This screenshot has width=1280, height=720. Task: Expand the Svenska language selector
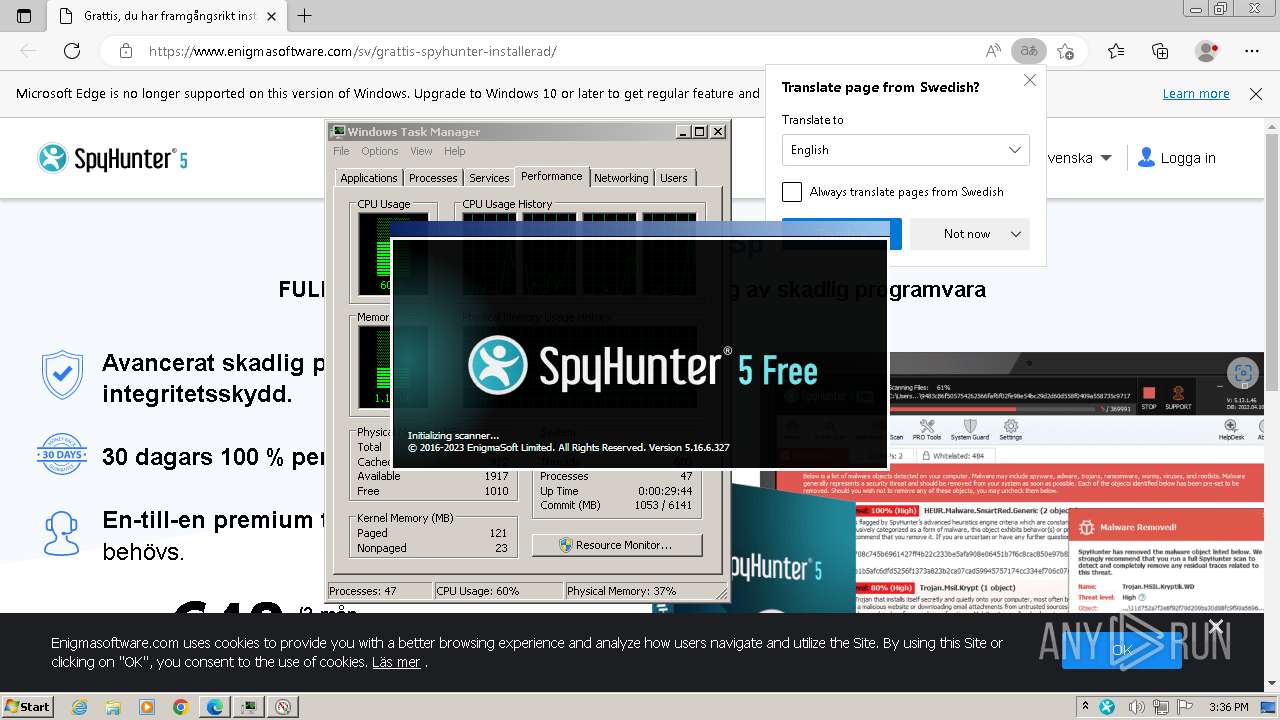click(x=1078, y=158)
